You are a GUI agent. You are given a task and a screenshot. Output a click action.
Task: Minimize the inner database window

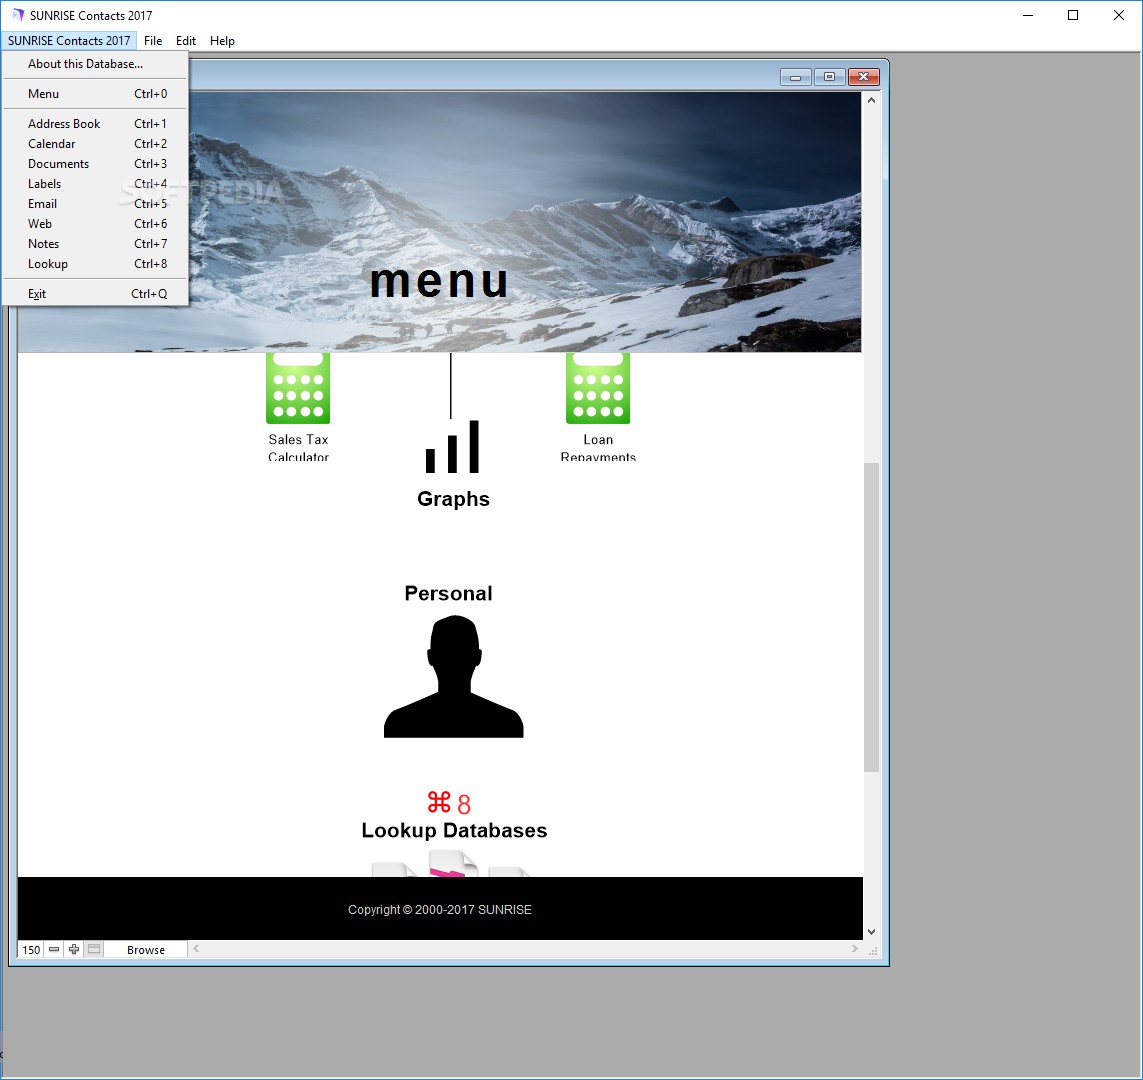click(795, 77)
